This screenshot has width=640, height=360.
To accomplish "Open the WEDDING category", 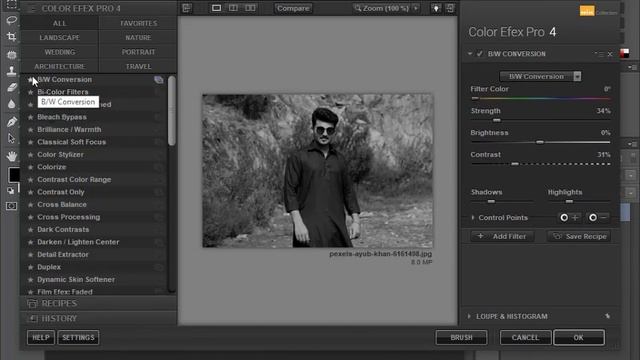I will [x=60, y=52].
